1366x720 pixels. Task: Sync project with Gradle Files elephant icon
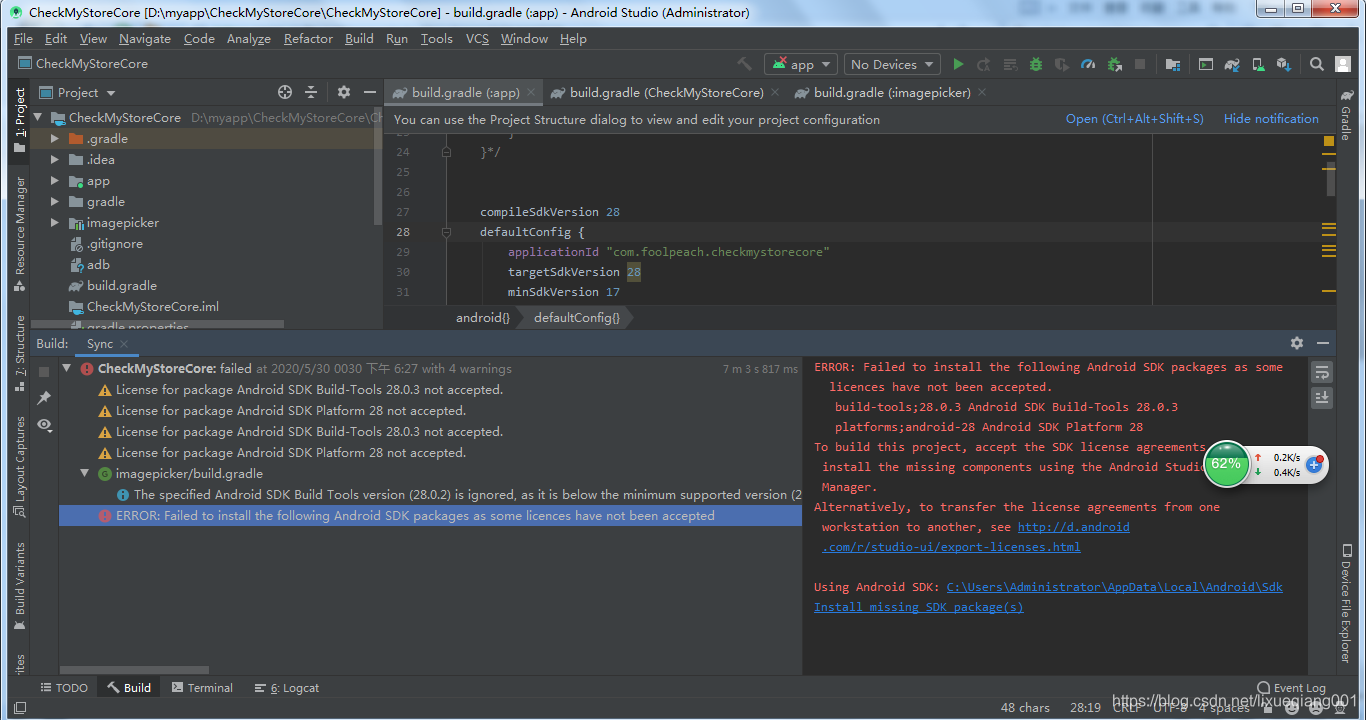pyautogui.click(x=1232, y=63)
